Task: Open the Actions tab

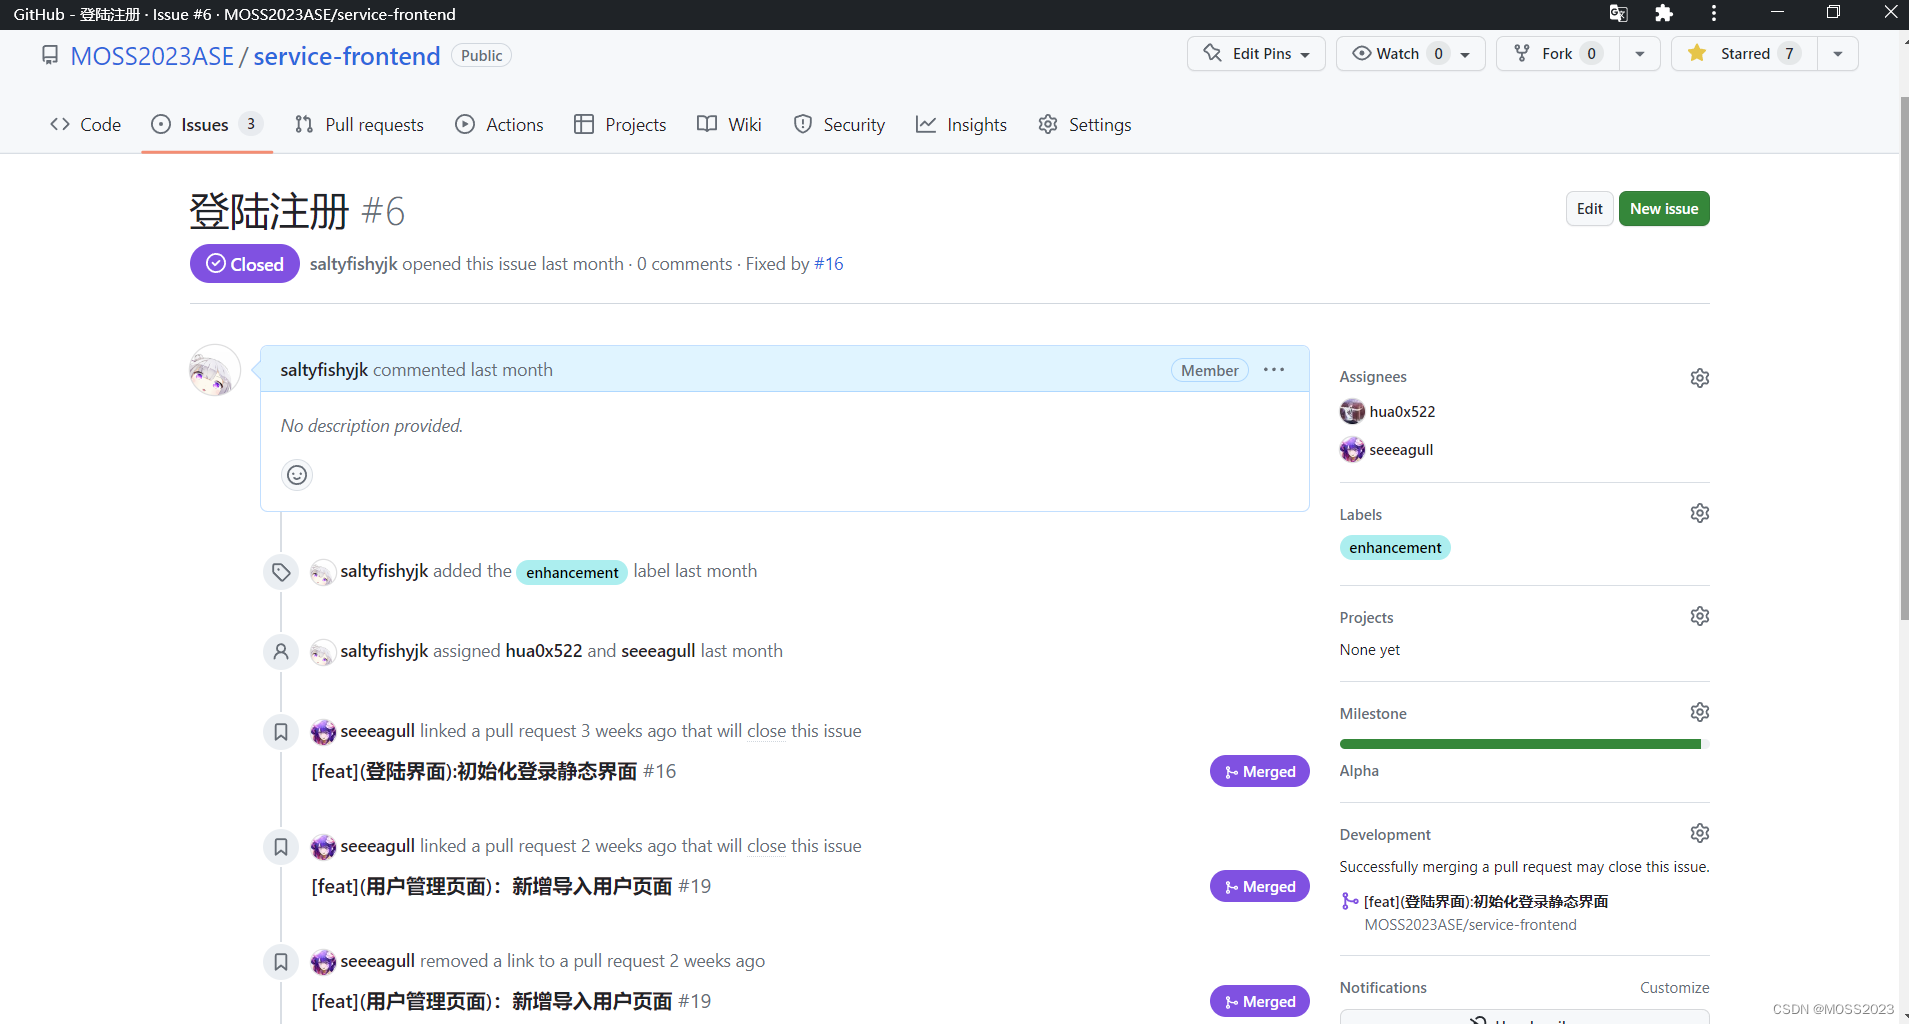Action: pyautogui.click(x=499, y=124)
